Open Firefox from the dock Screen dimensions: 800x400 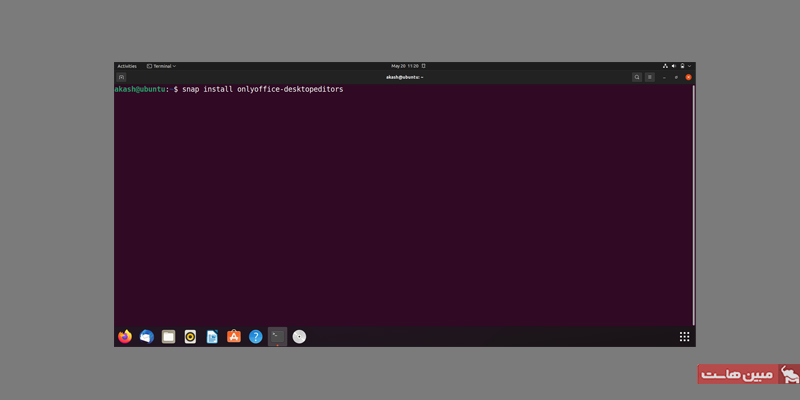point(125,337)
